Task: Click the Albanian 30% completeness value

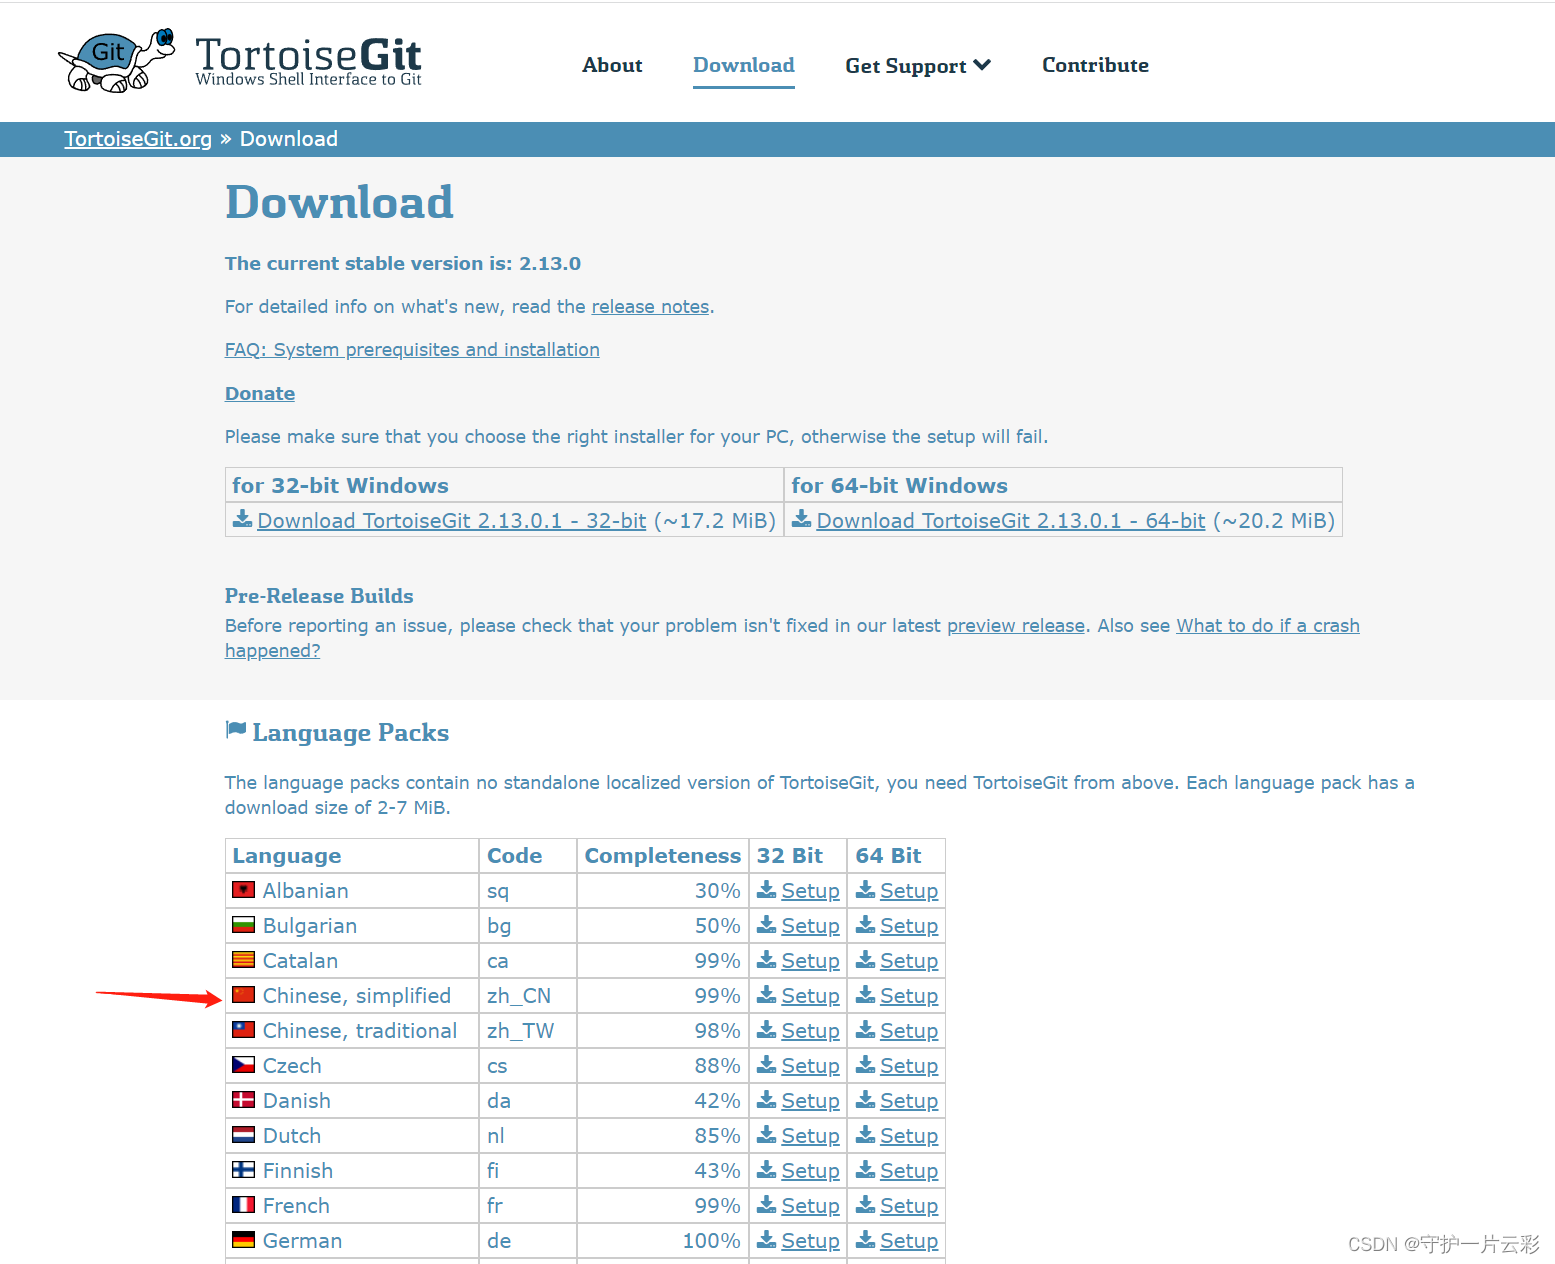Action: pyautogui.click(x=718, y=891)
